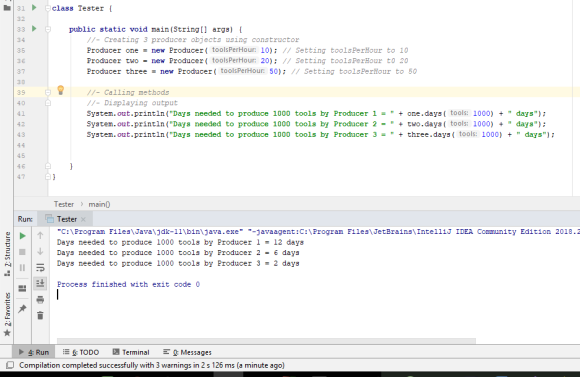Click 'two.days' call on line 42
The width and height of the screenshot is (580, 377).
pyautogui.click(x=424, y=124)
